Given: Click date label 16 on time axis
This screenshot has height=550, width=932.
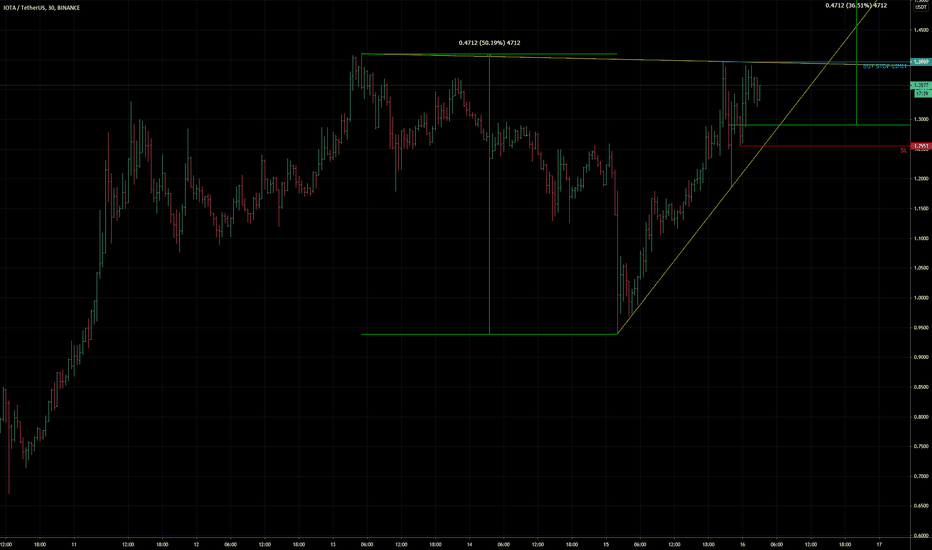Looking at the screenshot, I should [x=742, y=544].
